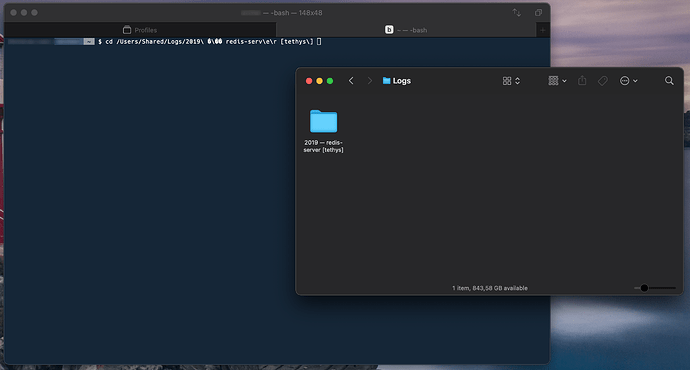Open the Group By items dropdown
Screen dimensions: 690x370
(x=558, y=81)
